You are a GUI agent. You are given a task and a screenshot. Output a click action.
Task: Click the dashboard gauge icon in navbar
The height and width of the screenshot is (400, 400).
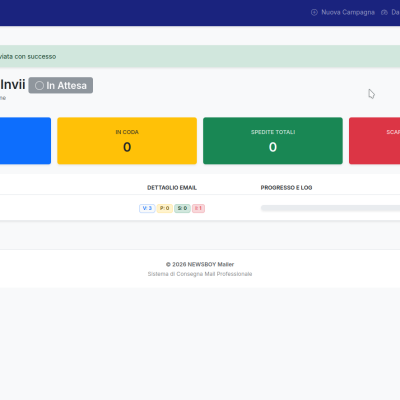[x=384, y=12]
